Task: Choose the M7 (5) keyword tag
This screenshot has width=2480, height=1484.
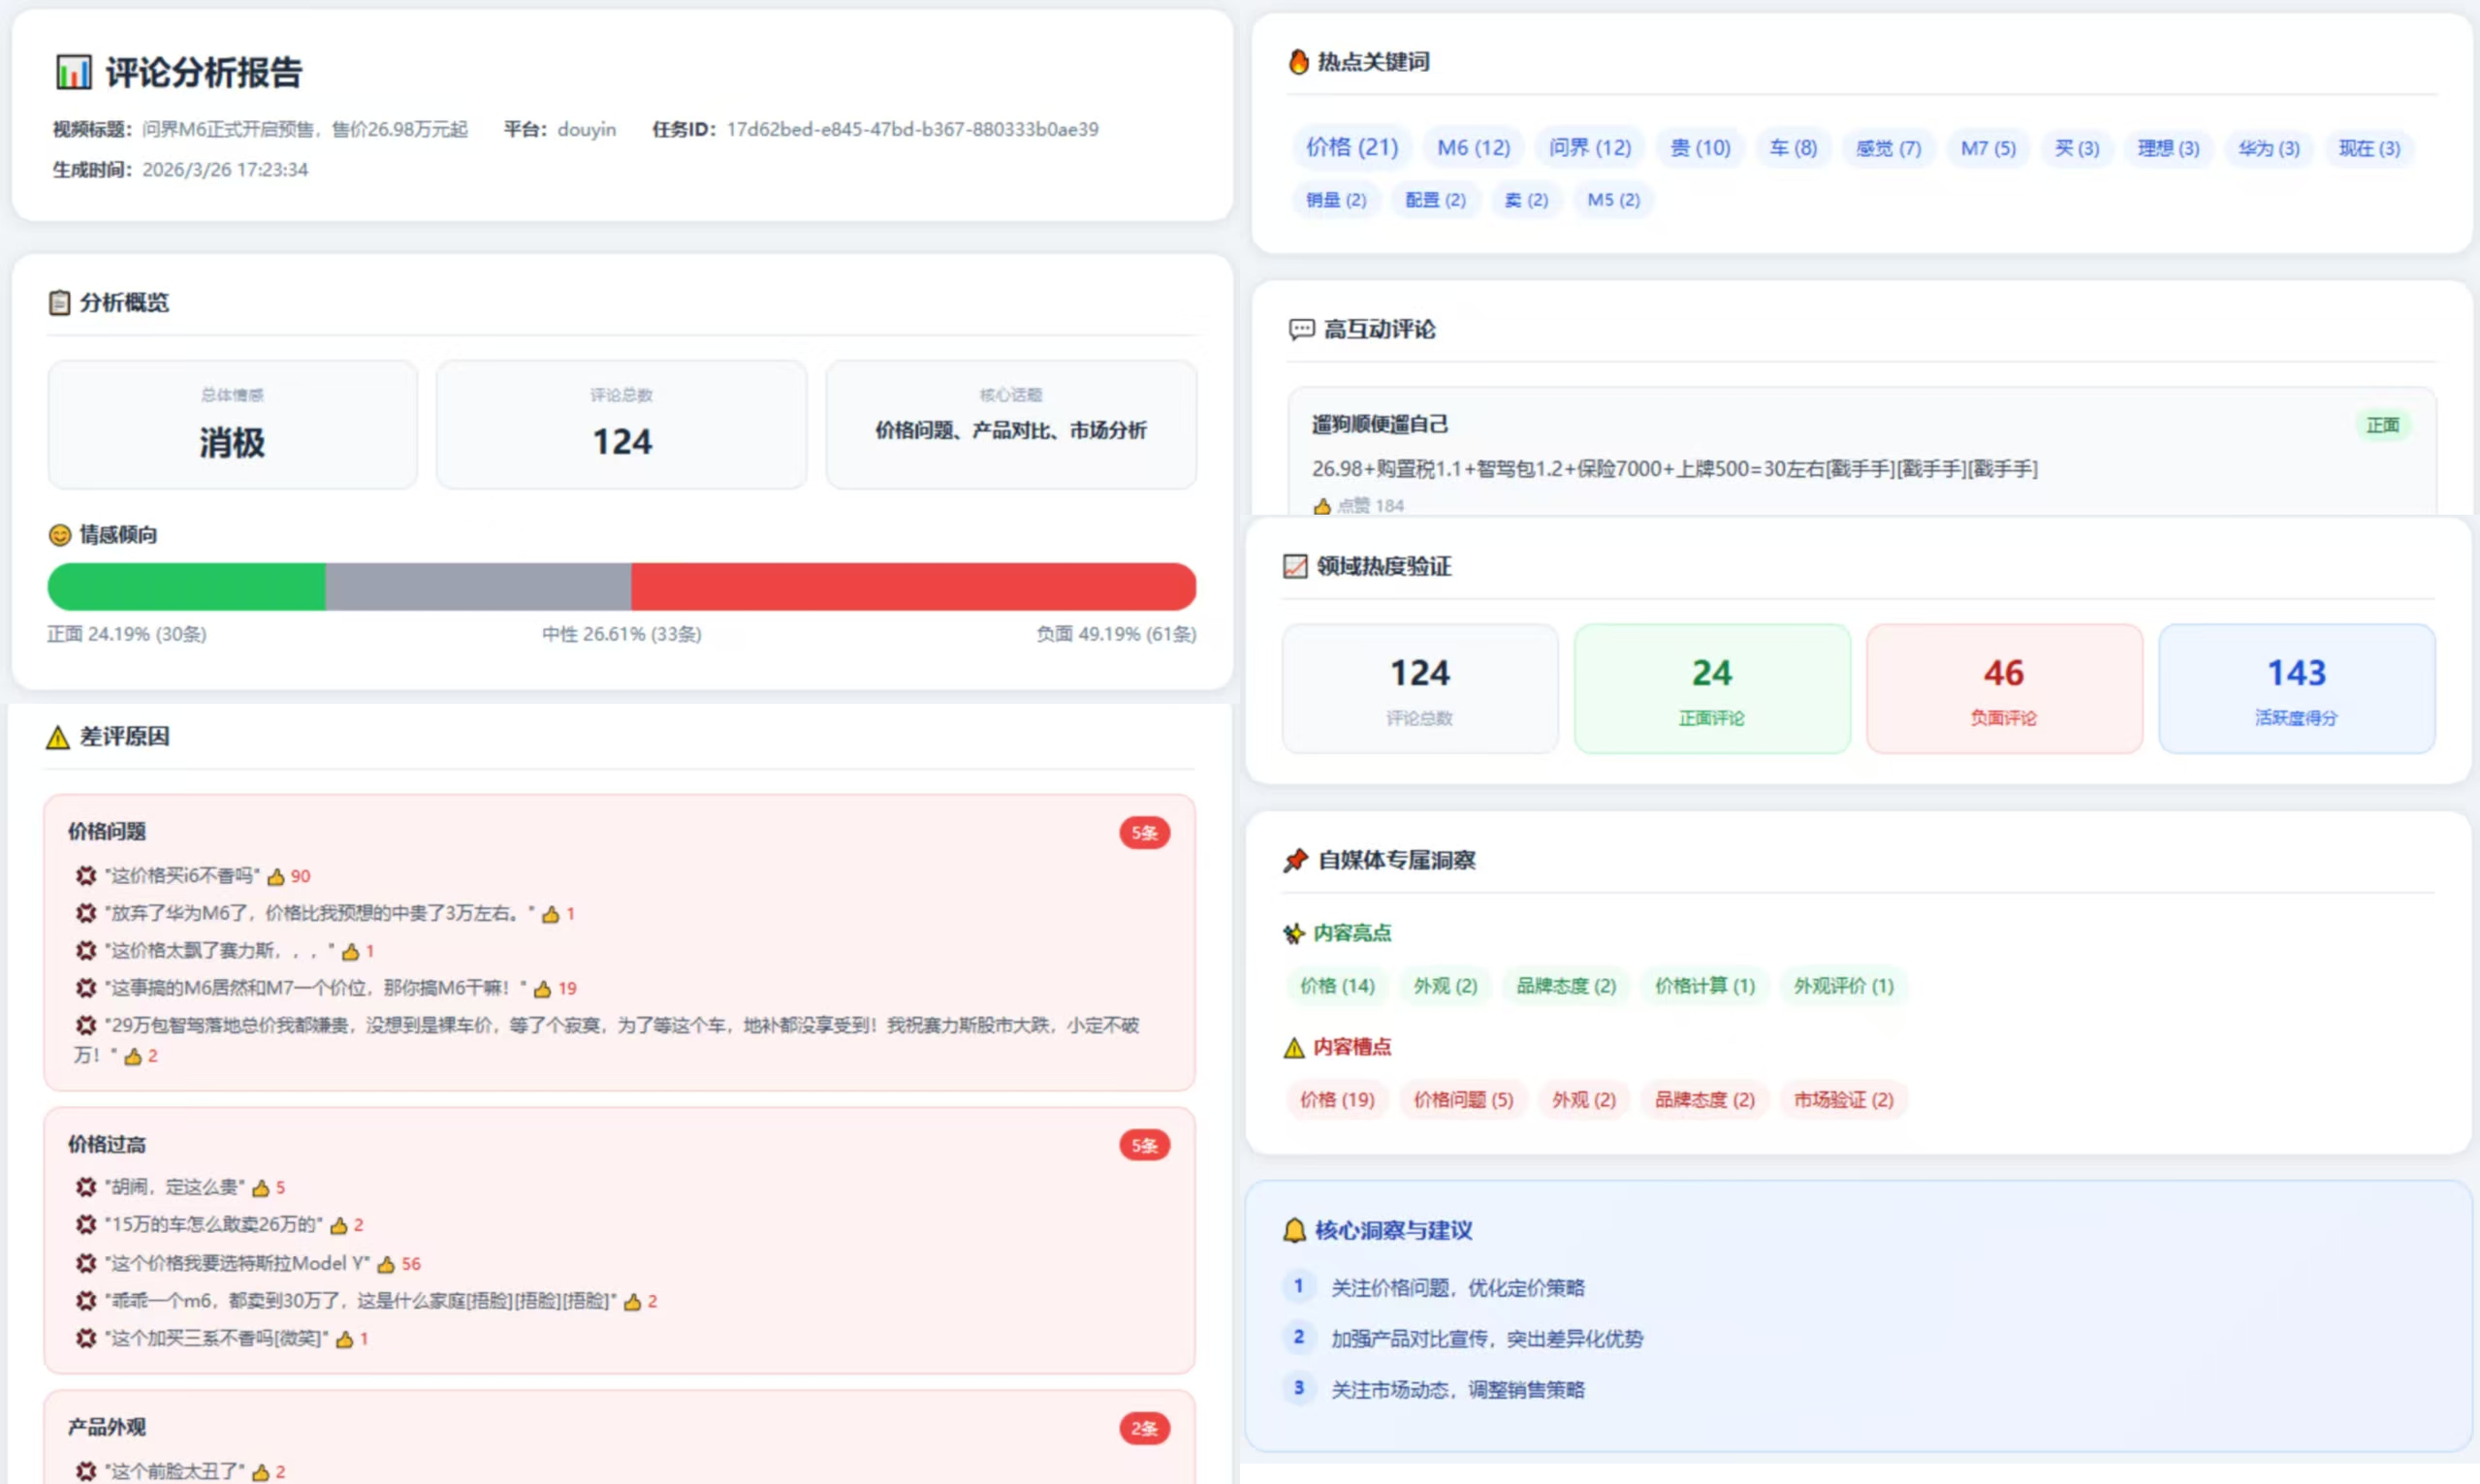Action: click(x=1988, y=148)
